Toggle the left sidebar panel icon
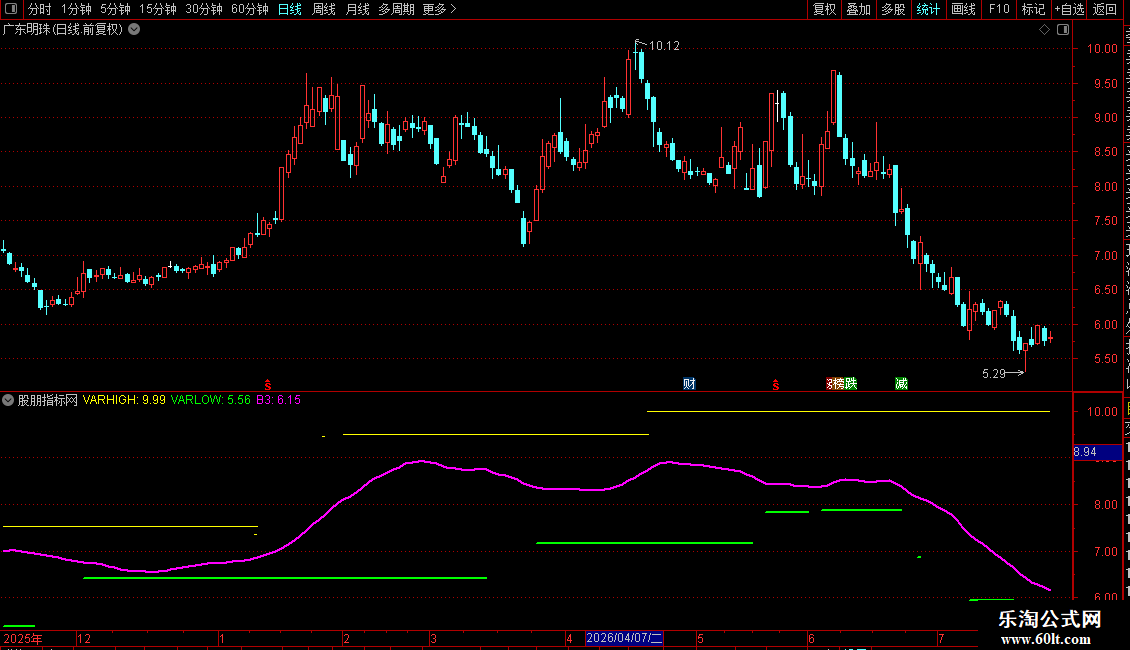This screenshot has height=650, width=1130. coord(11,9)
